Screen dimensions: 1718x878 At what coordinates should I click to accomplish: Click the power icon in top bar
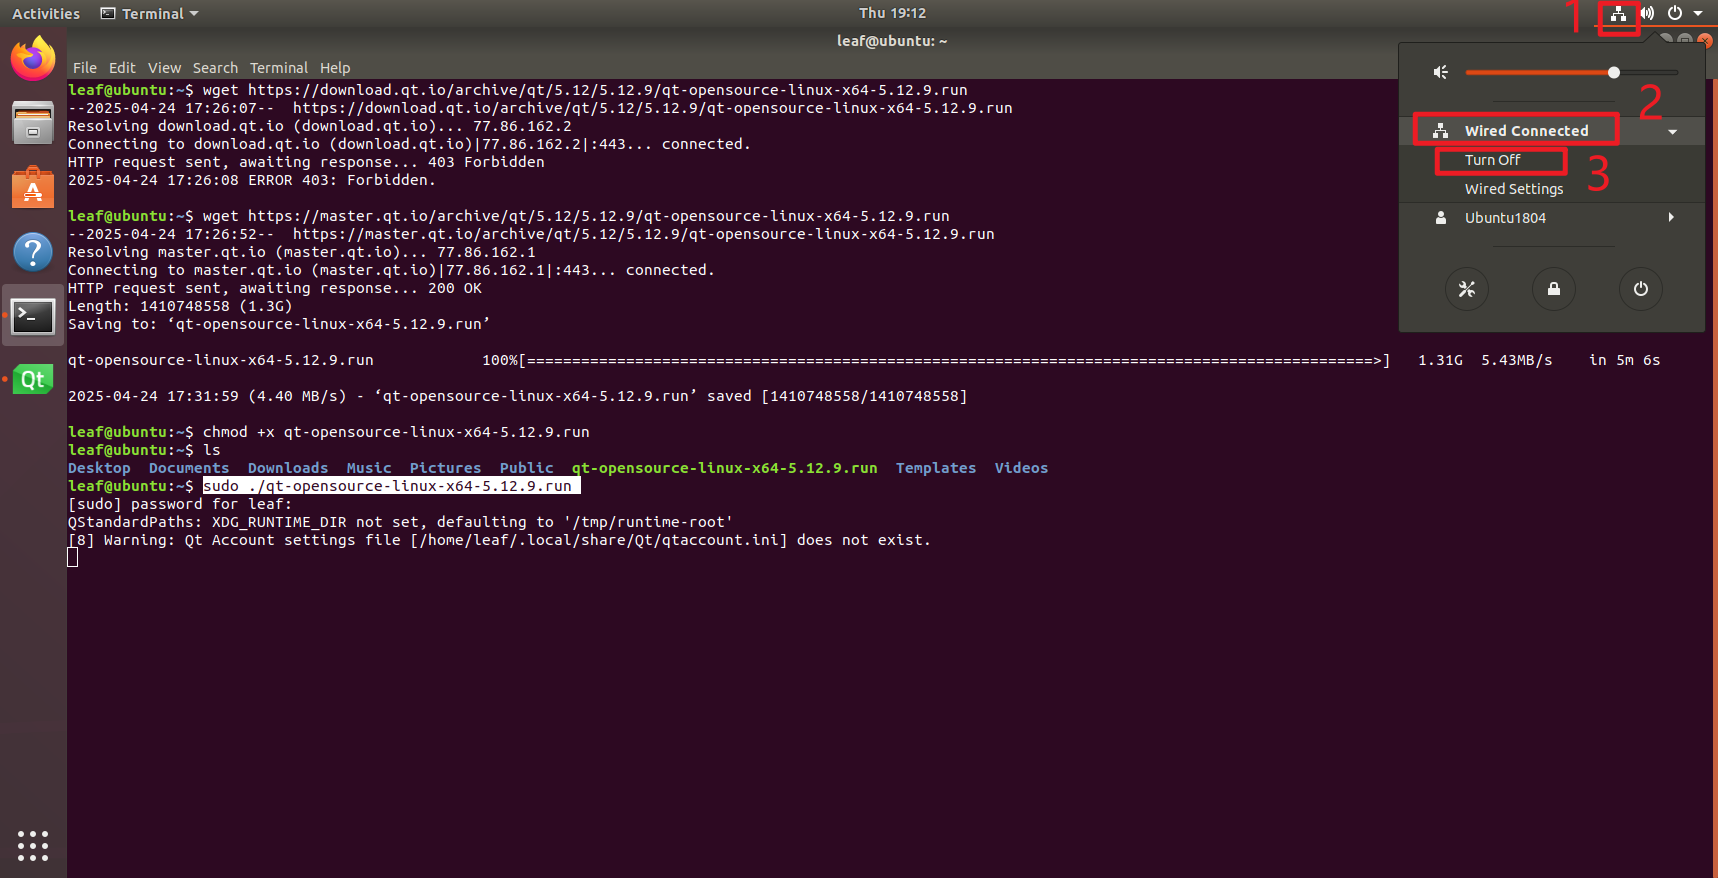click(1675, 14)
